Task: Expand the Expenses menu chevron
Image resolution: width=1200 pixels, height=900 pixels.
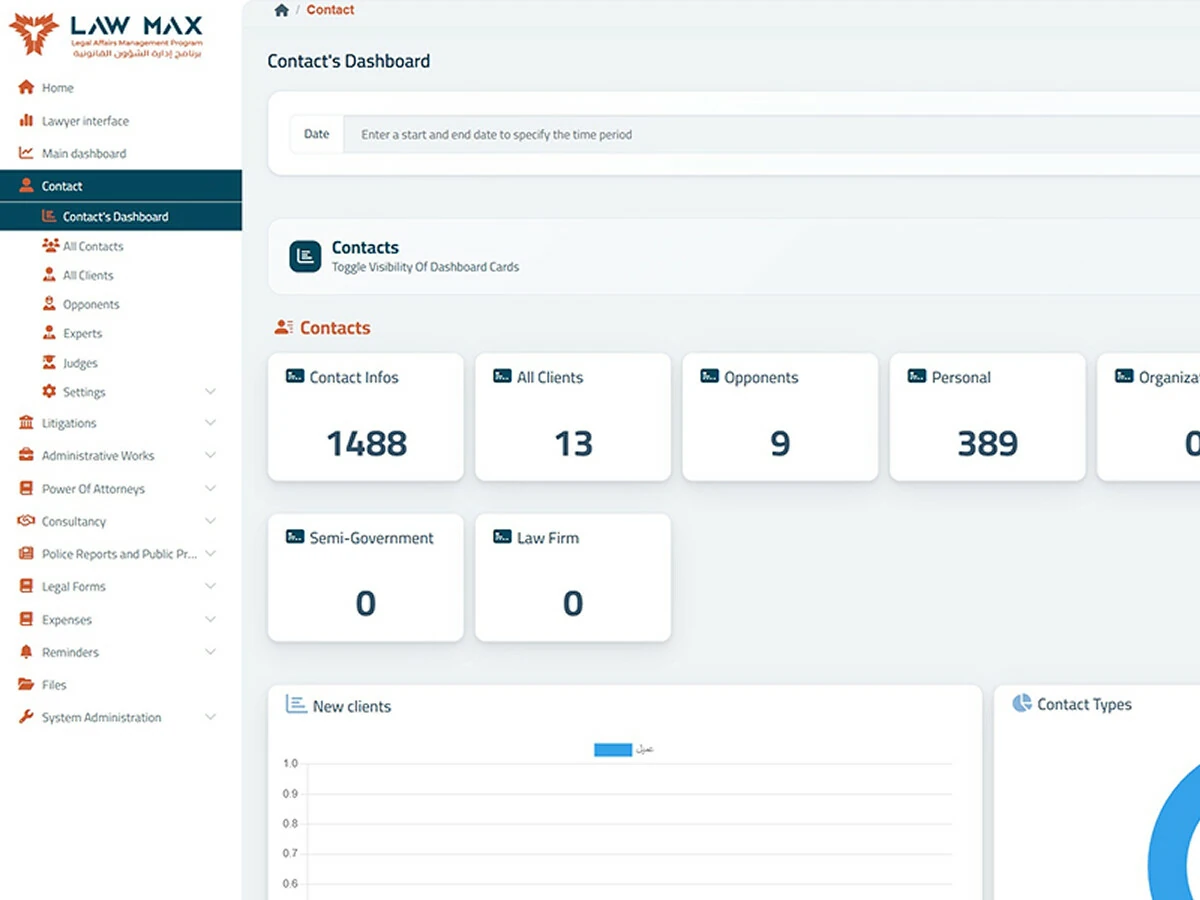Action: [210, 620]
